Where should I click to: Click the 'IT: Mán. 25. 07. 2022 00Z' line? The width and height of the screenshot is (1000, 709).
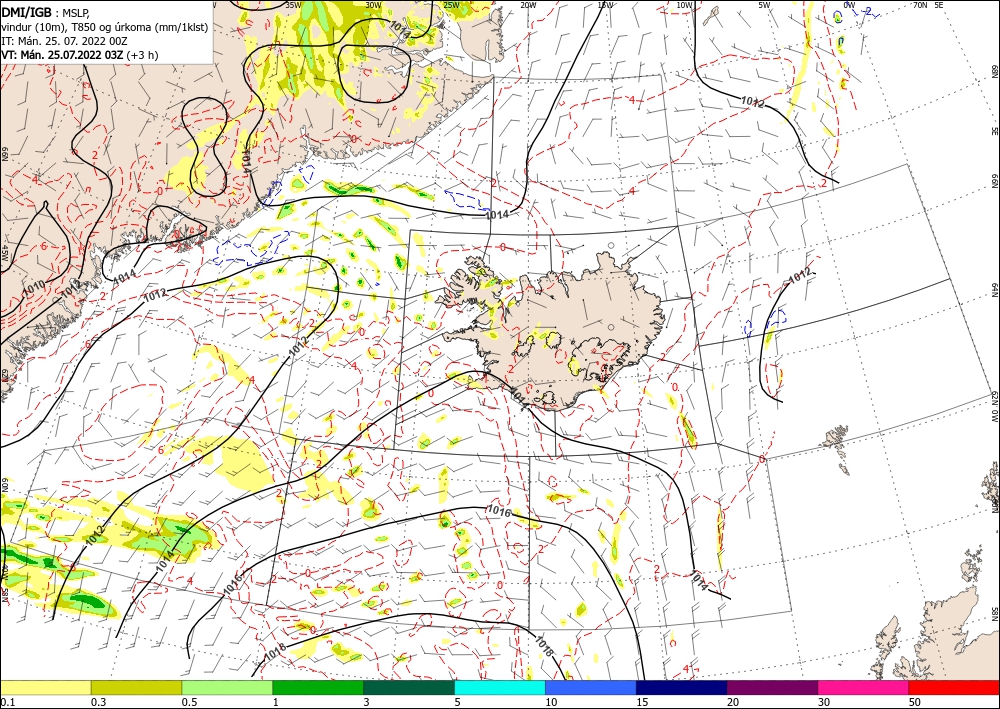click(x=64, y=41)
